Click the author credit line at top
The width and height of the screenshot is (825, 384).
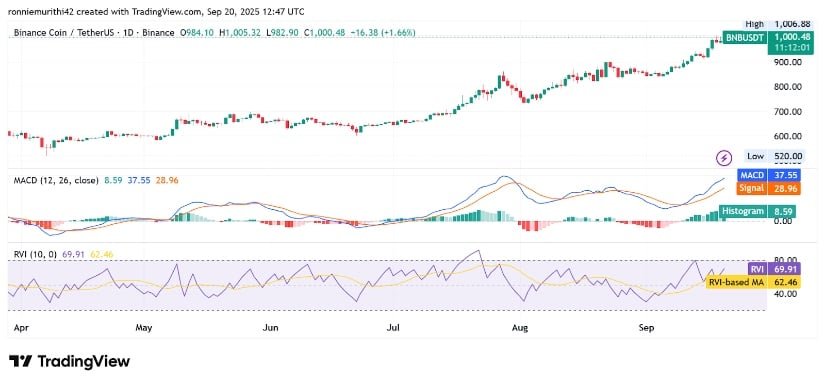click(156, 11)
